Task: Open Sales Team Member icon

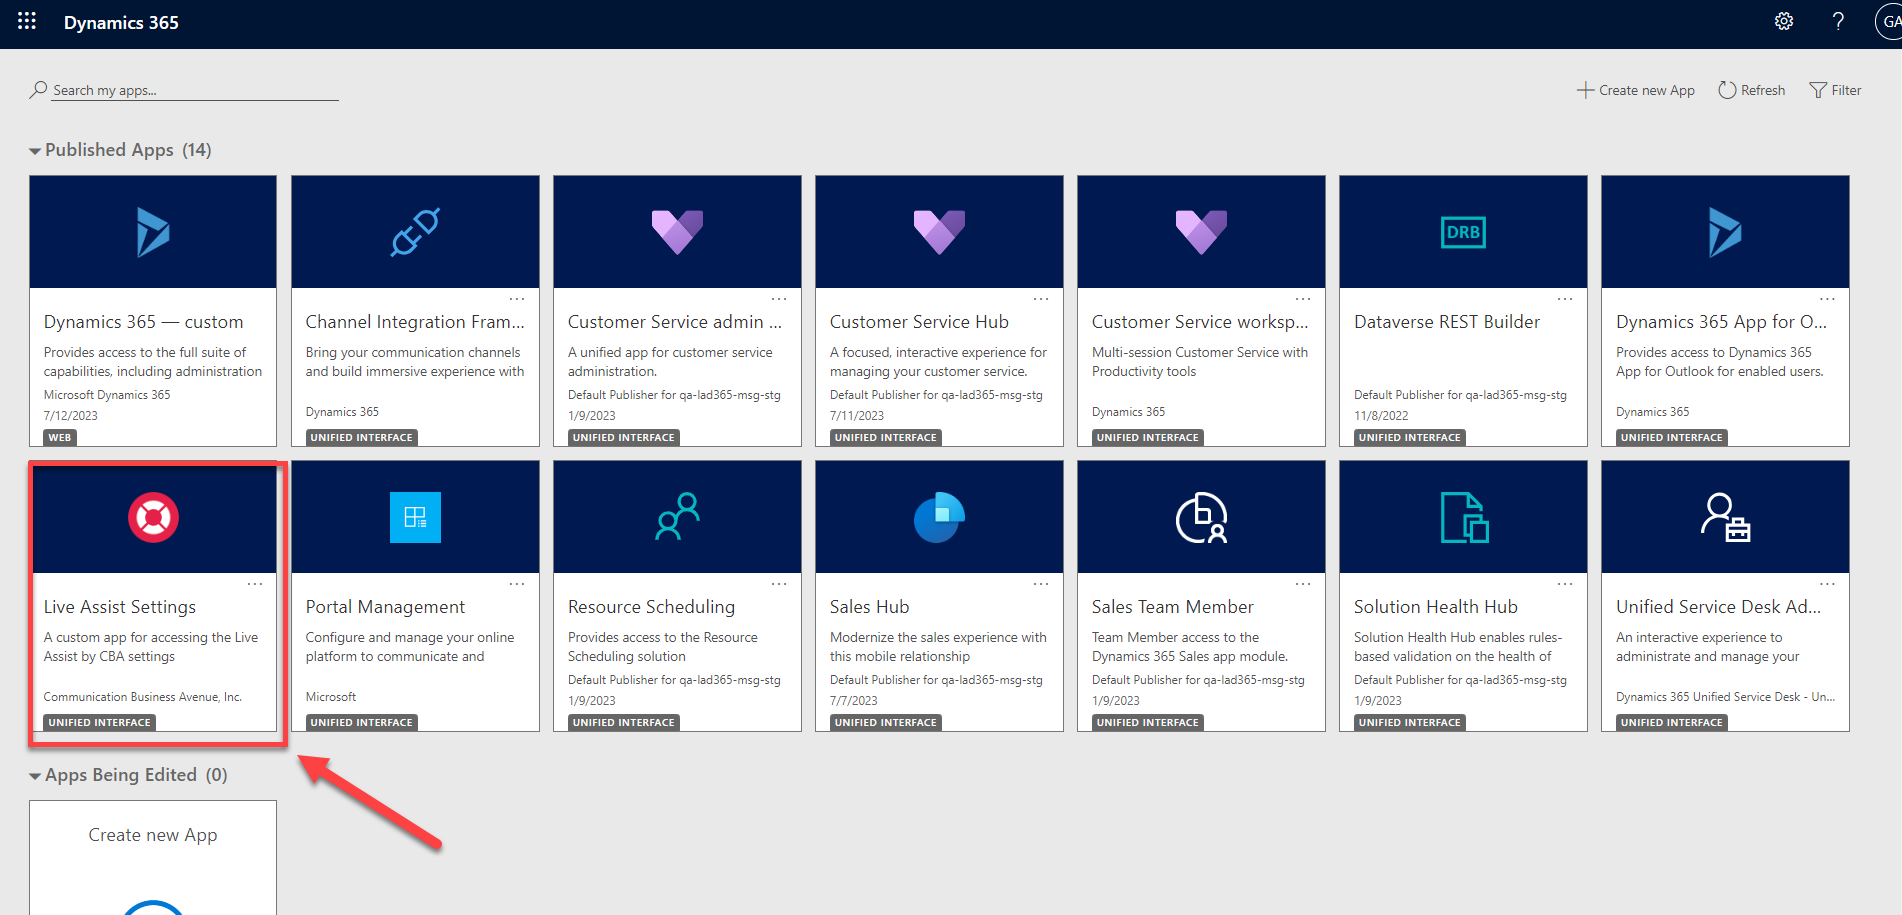Action: click(x=1201, y=517)
